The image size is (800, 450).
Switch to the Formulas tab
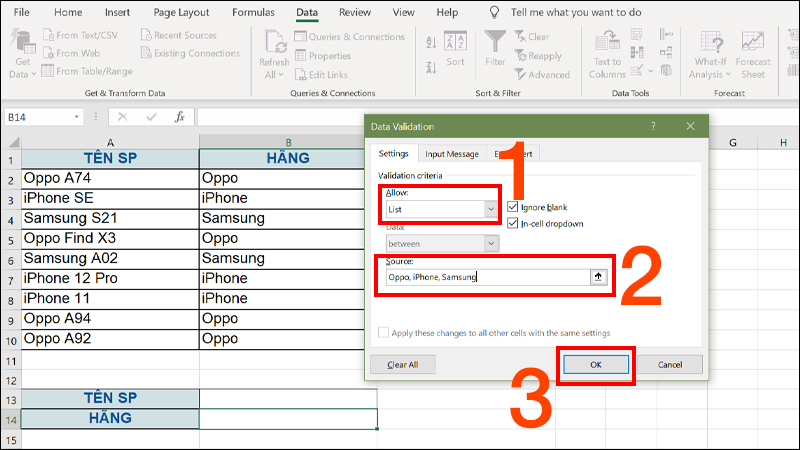pos(253,12)
